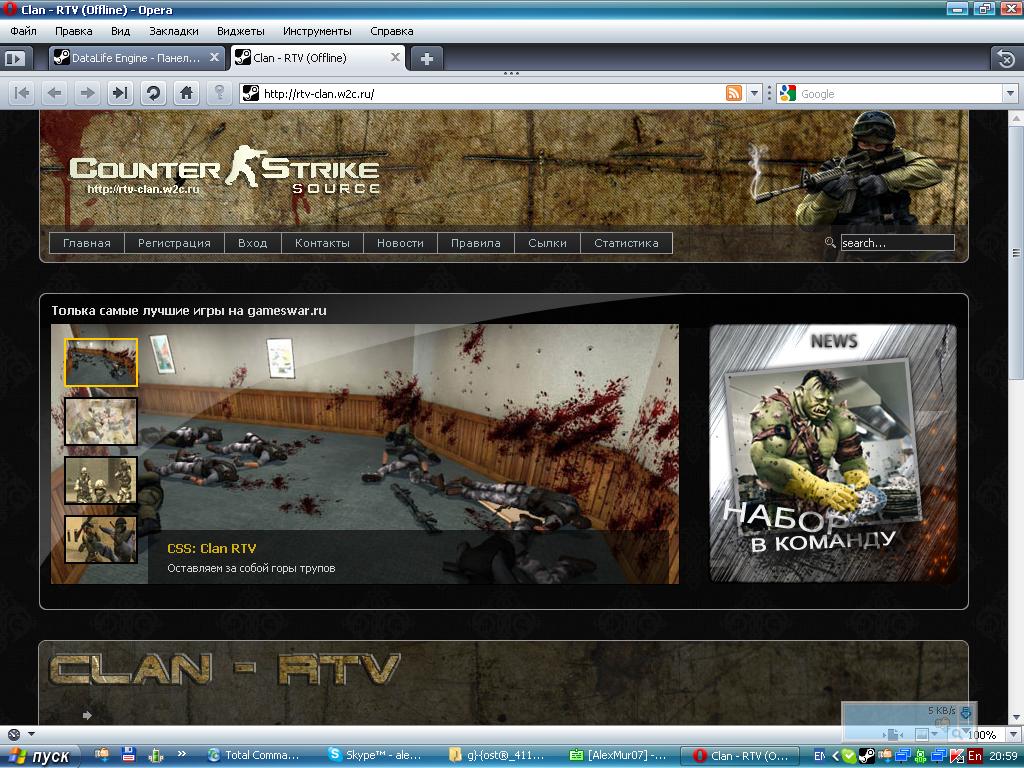Click the Вход login link
1024x768 pixels.
[x=253, y=243]
